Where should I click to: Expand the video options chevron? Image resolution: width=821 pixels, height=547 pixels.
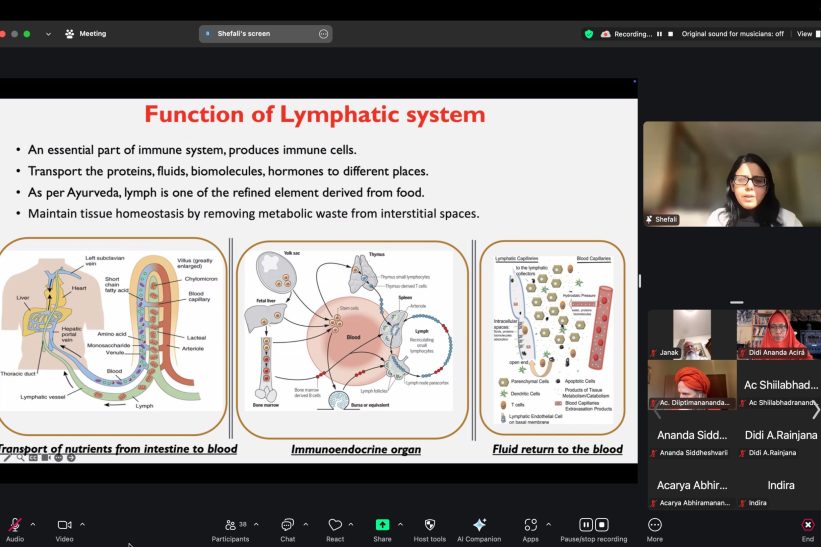click(x=82, y=524)
